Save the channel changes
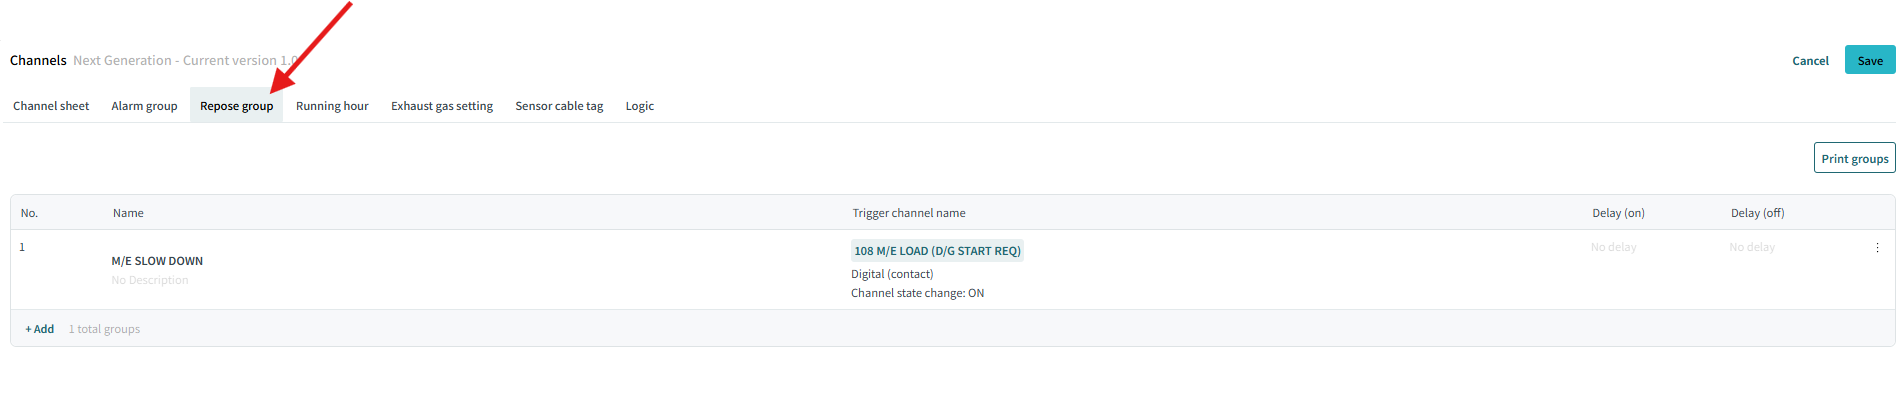 pos(1870,60)
